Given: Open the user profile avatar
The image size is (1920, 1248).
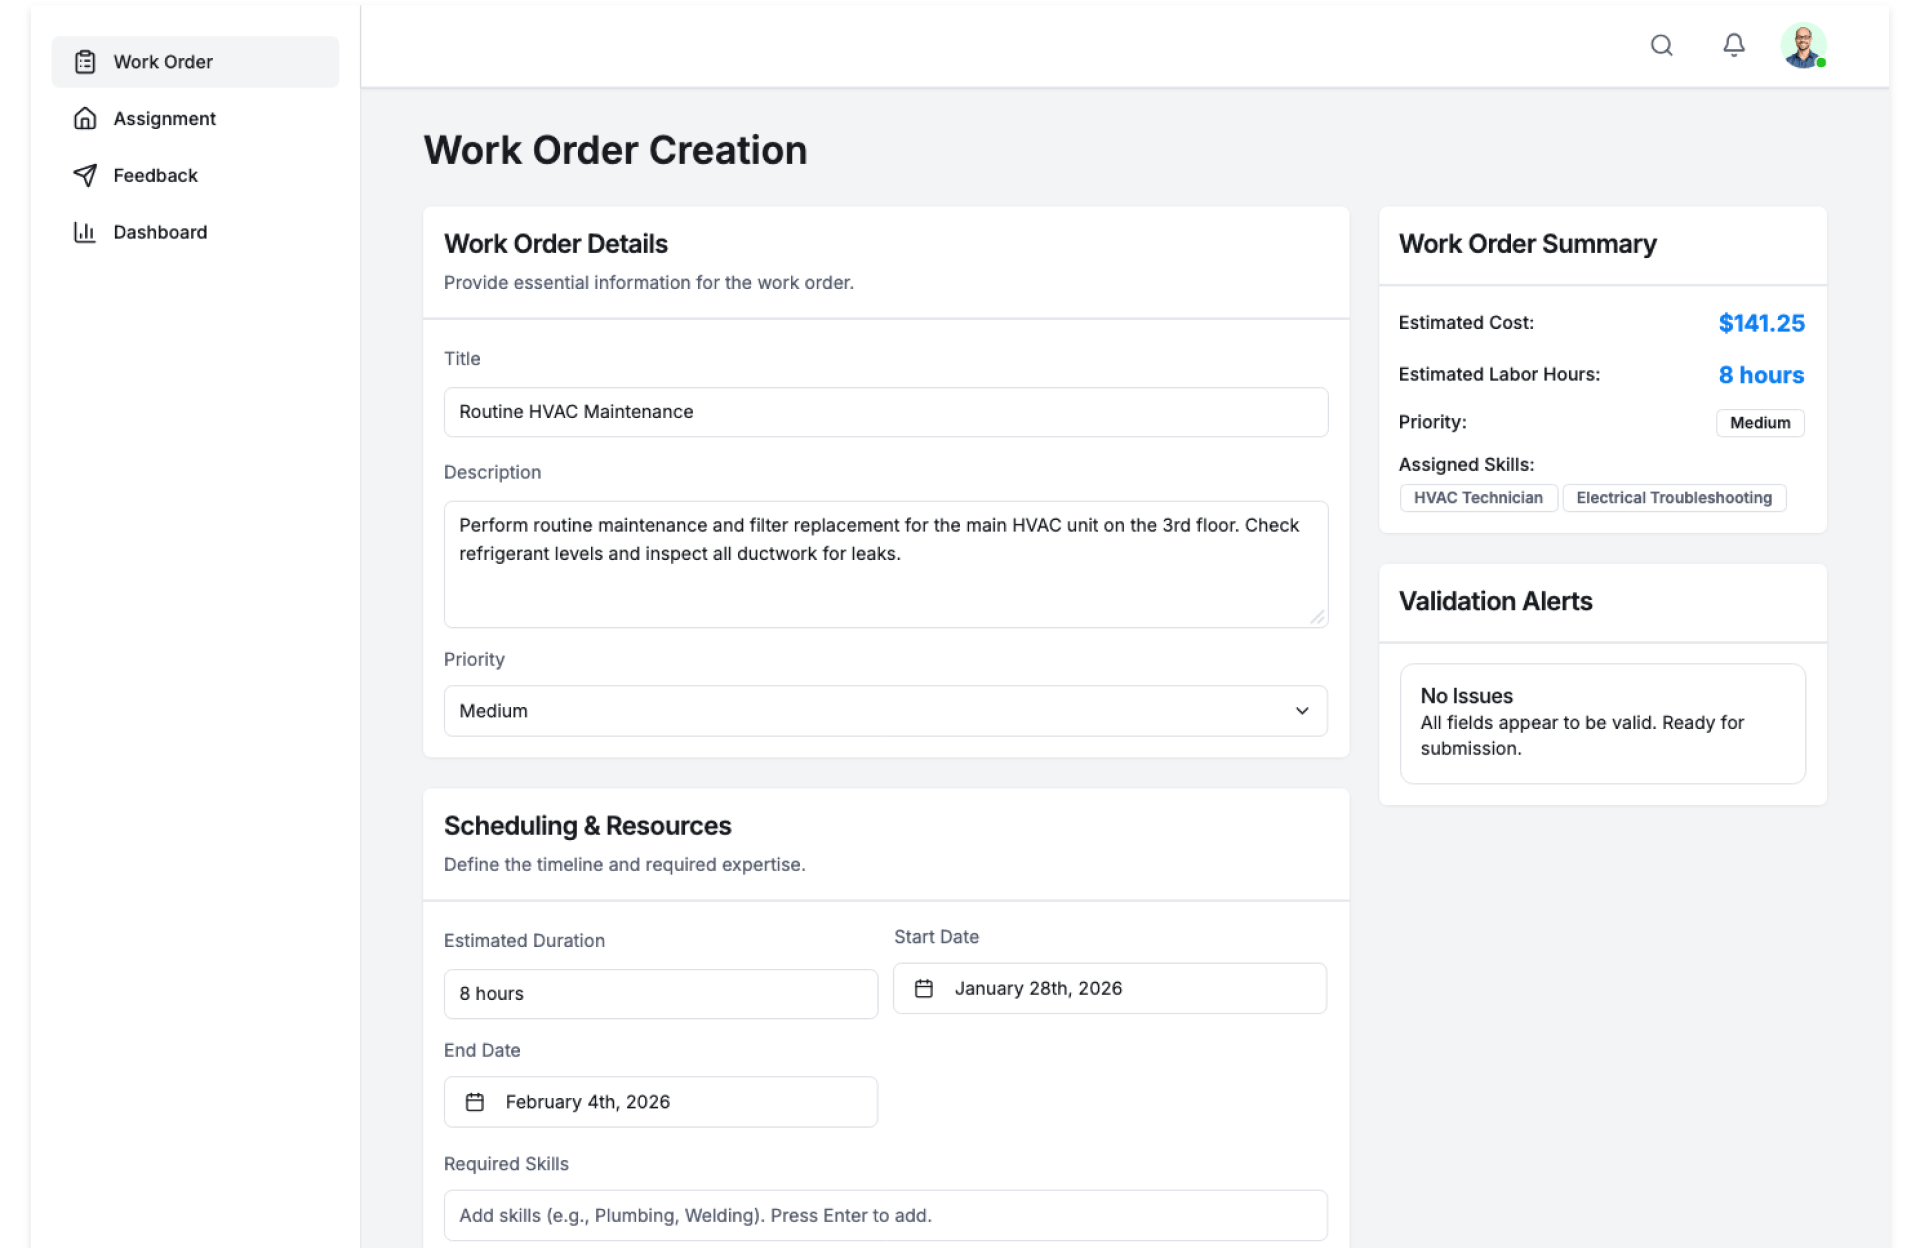Looking at the screenshot, I should pyautogui.click(x=1802, y=46).
